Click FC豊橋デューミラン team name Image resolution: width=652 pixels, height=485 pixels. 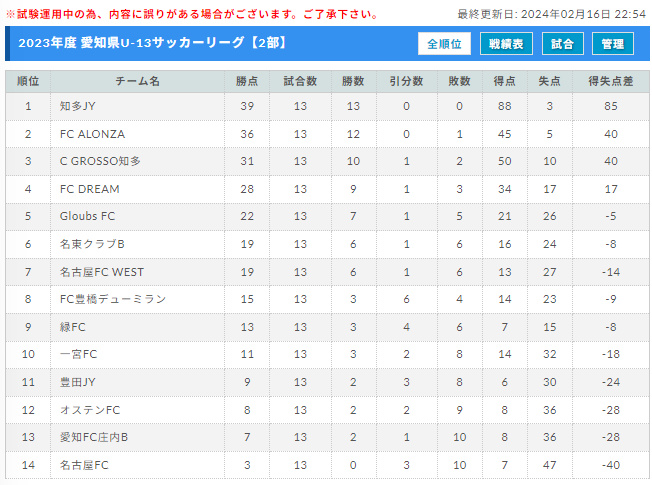[x=113, y=299]
